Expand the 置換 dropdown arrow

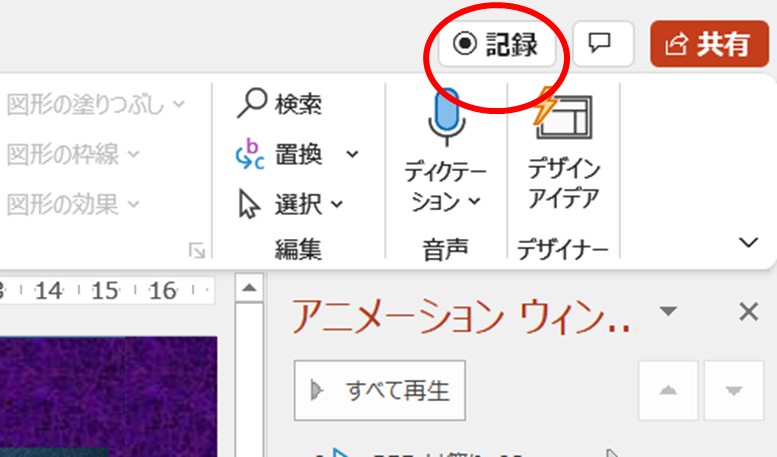point(352,154)
